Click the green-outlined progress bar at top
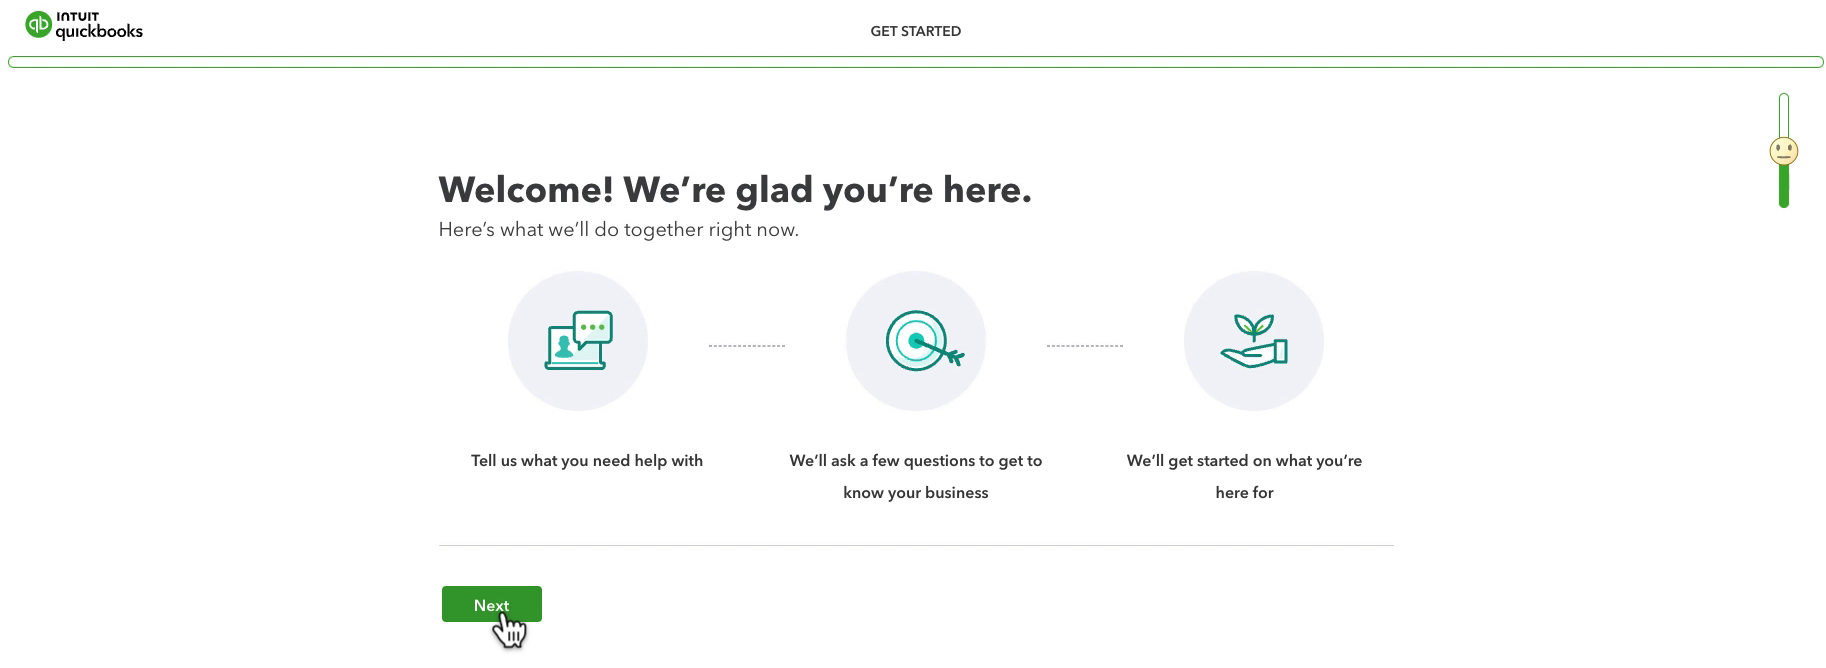 click(915, 62)
